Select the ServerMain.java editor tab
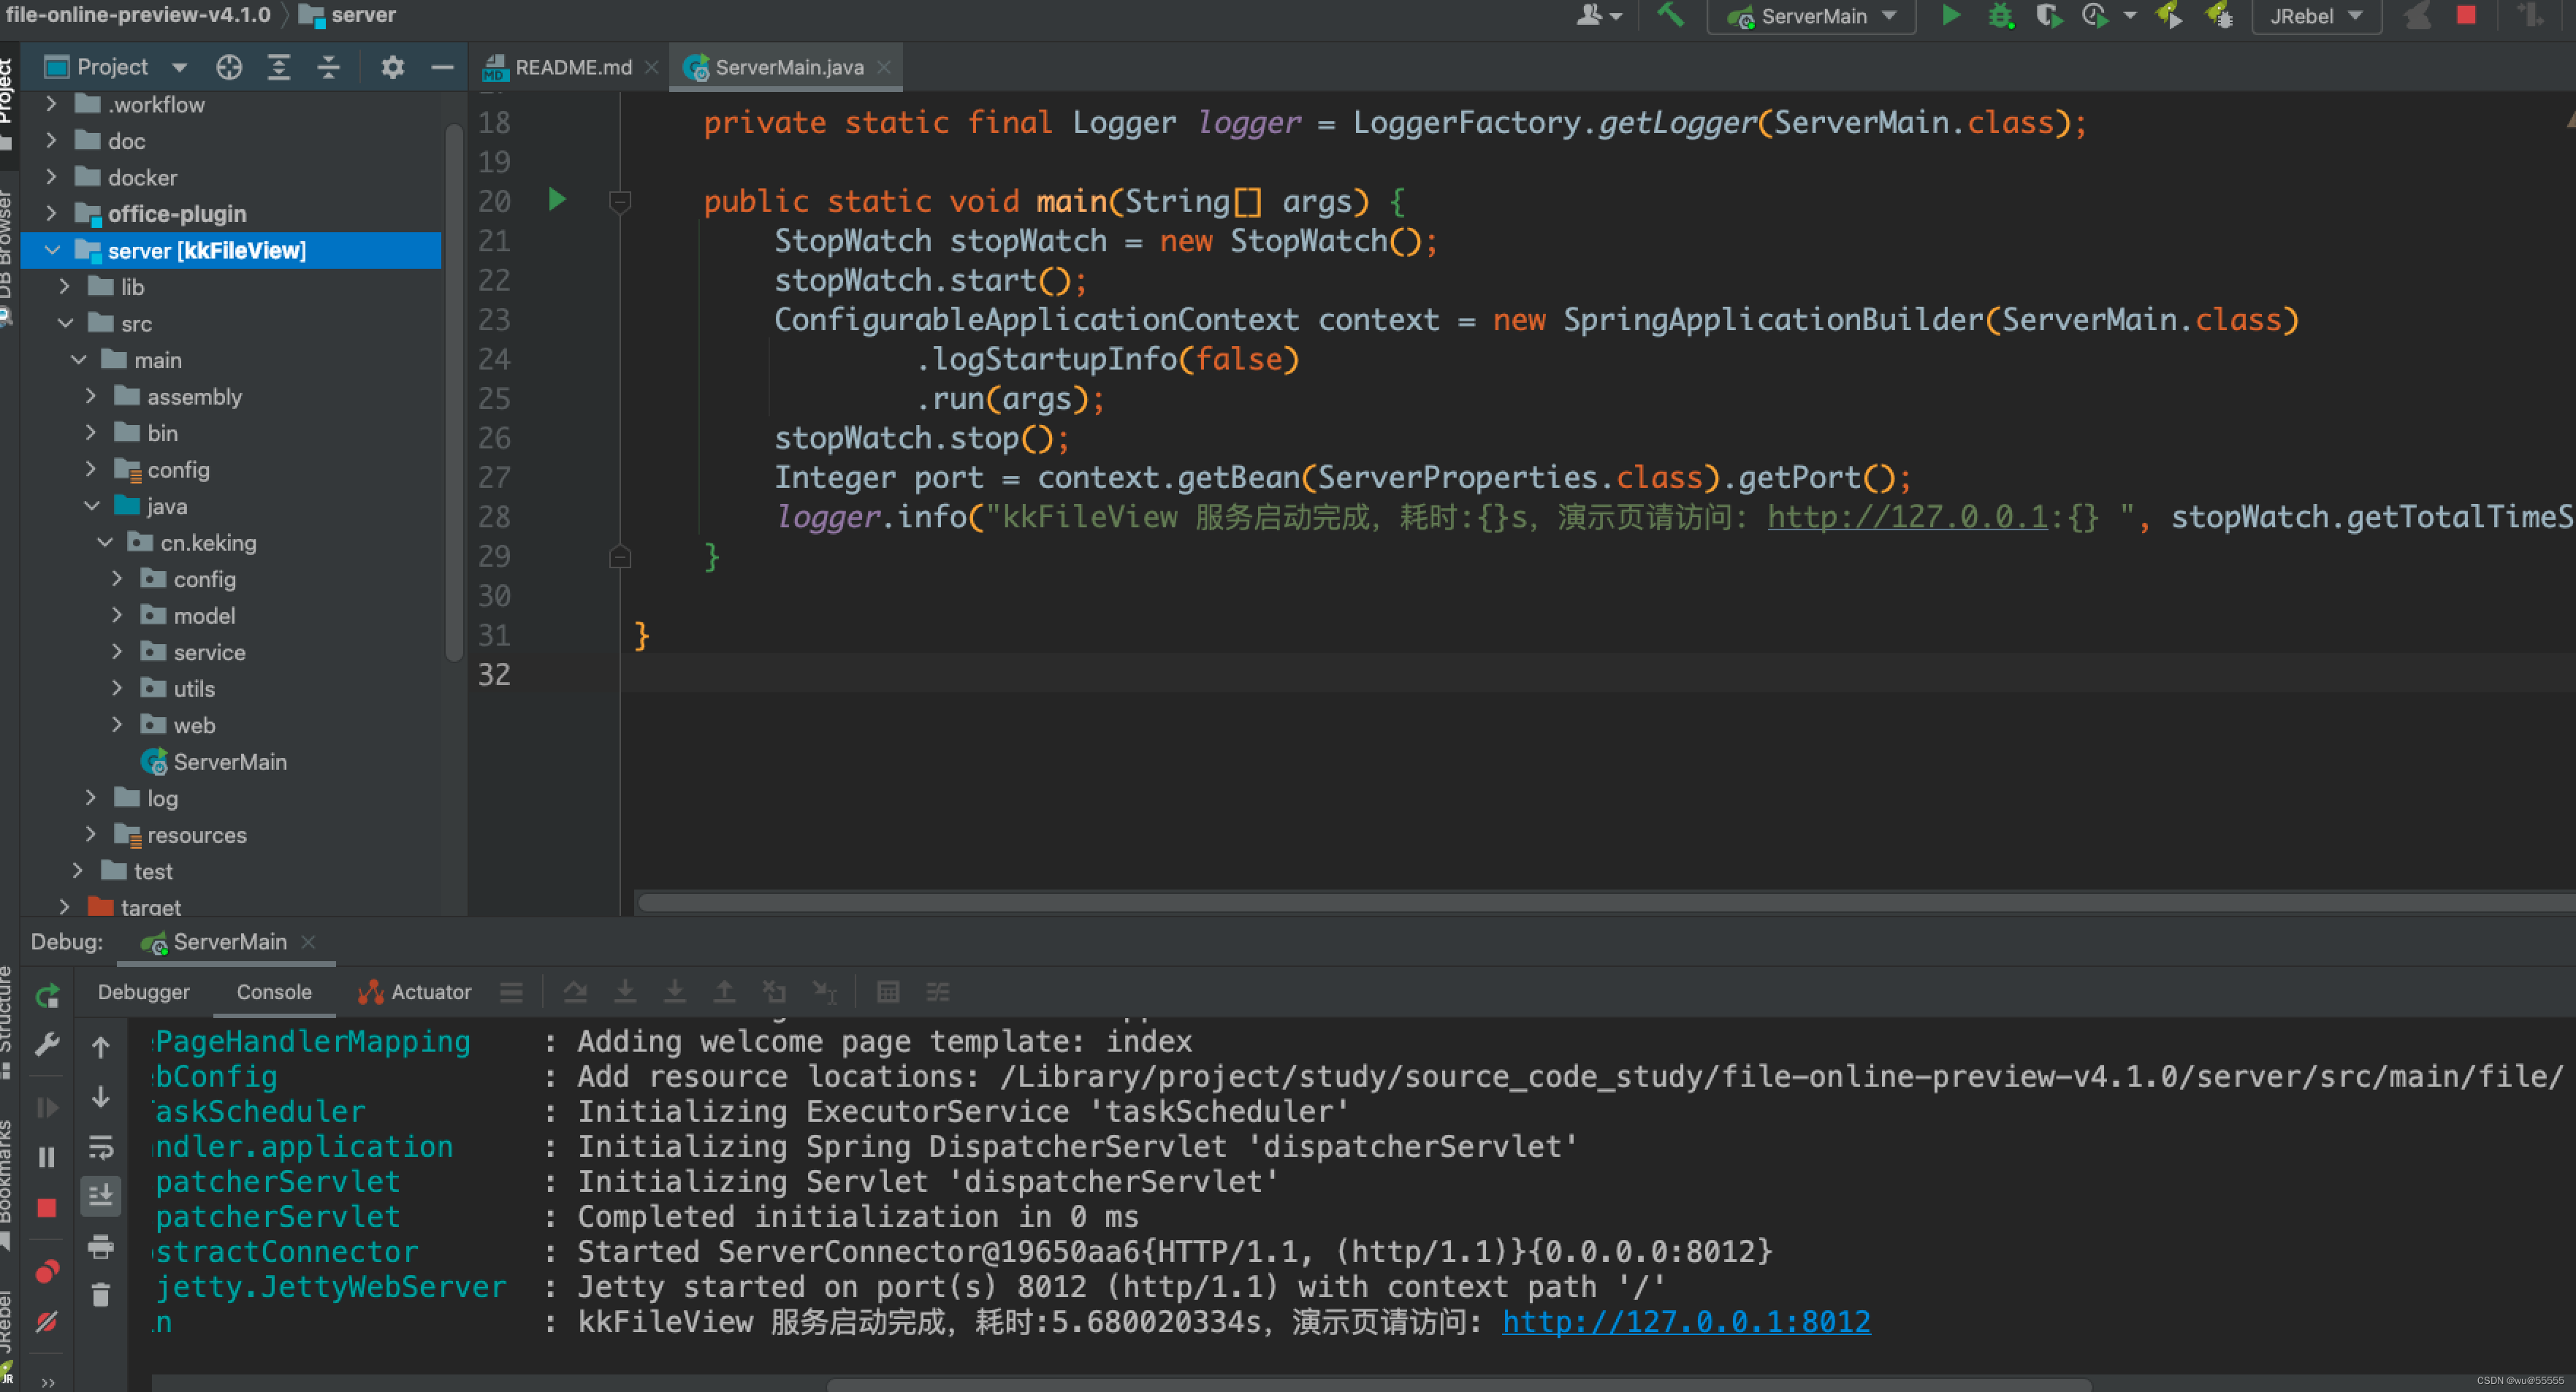This screenshot has height=1392, width=2576. pyautogui.click(x=788, y=67)
